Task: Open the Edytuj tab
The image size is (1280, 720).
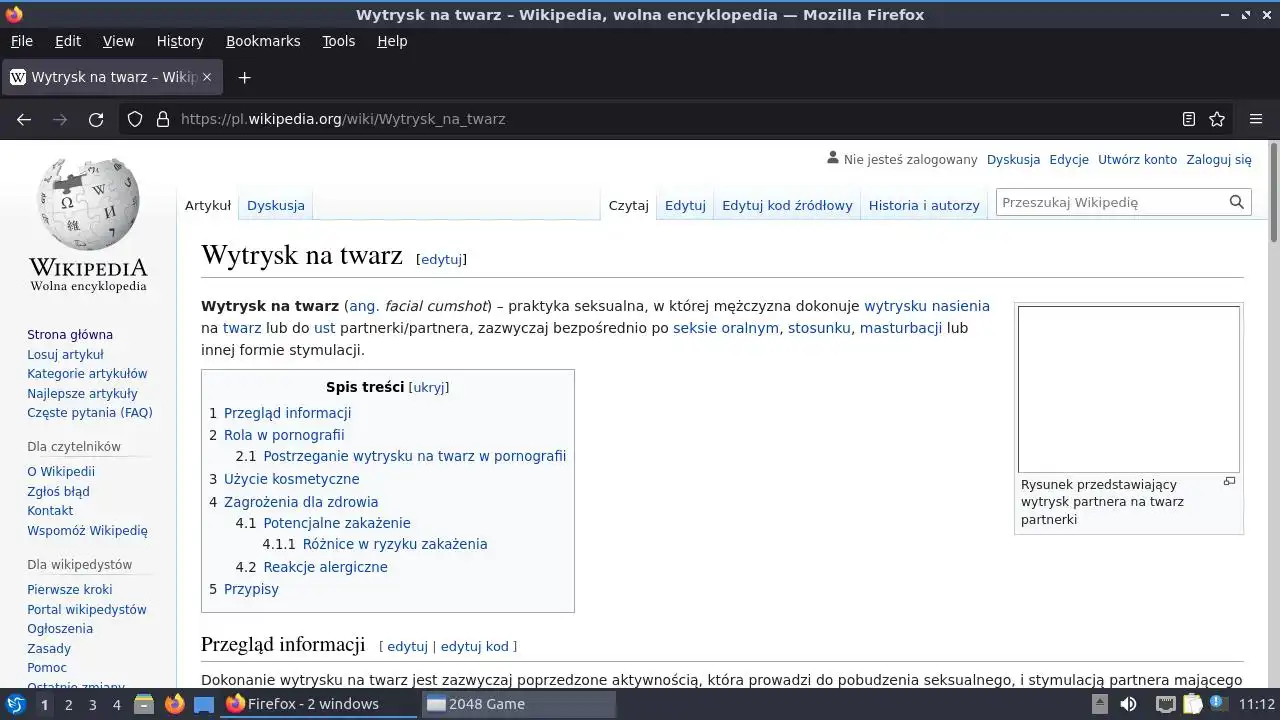Action: click(x=685, y=205)
